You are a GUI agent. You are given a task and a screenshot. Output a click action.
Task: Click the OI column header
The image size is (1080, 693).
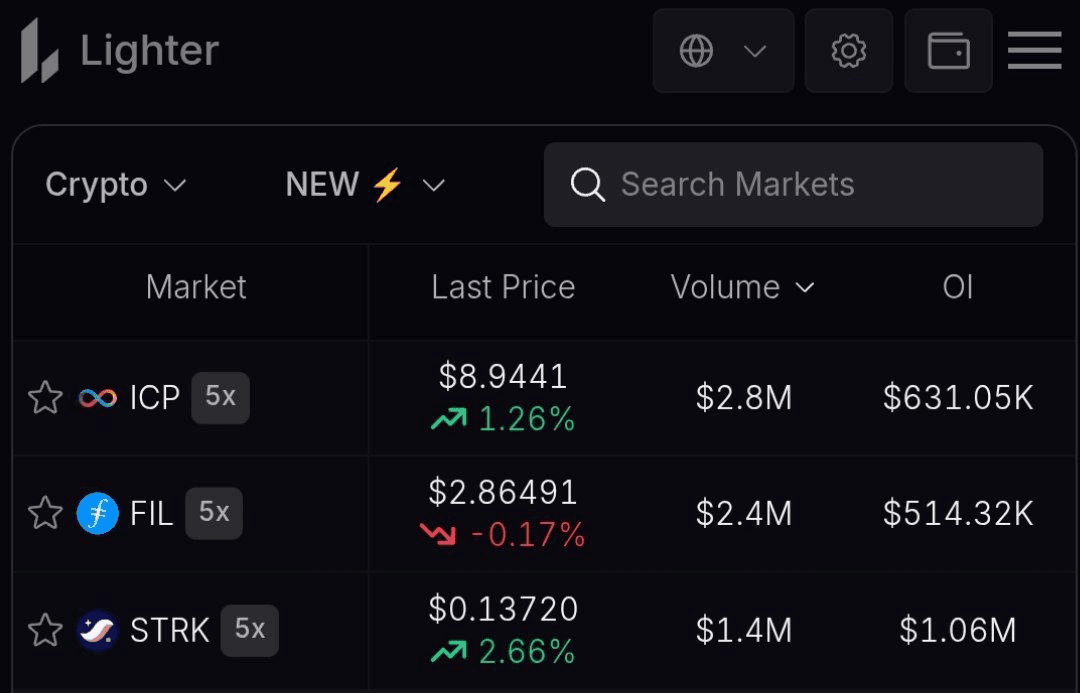[x=957, y=288]
